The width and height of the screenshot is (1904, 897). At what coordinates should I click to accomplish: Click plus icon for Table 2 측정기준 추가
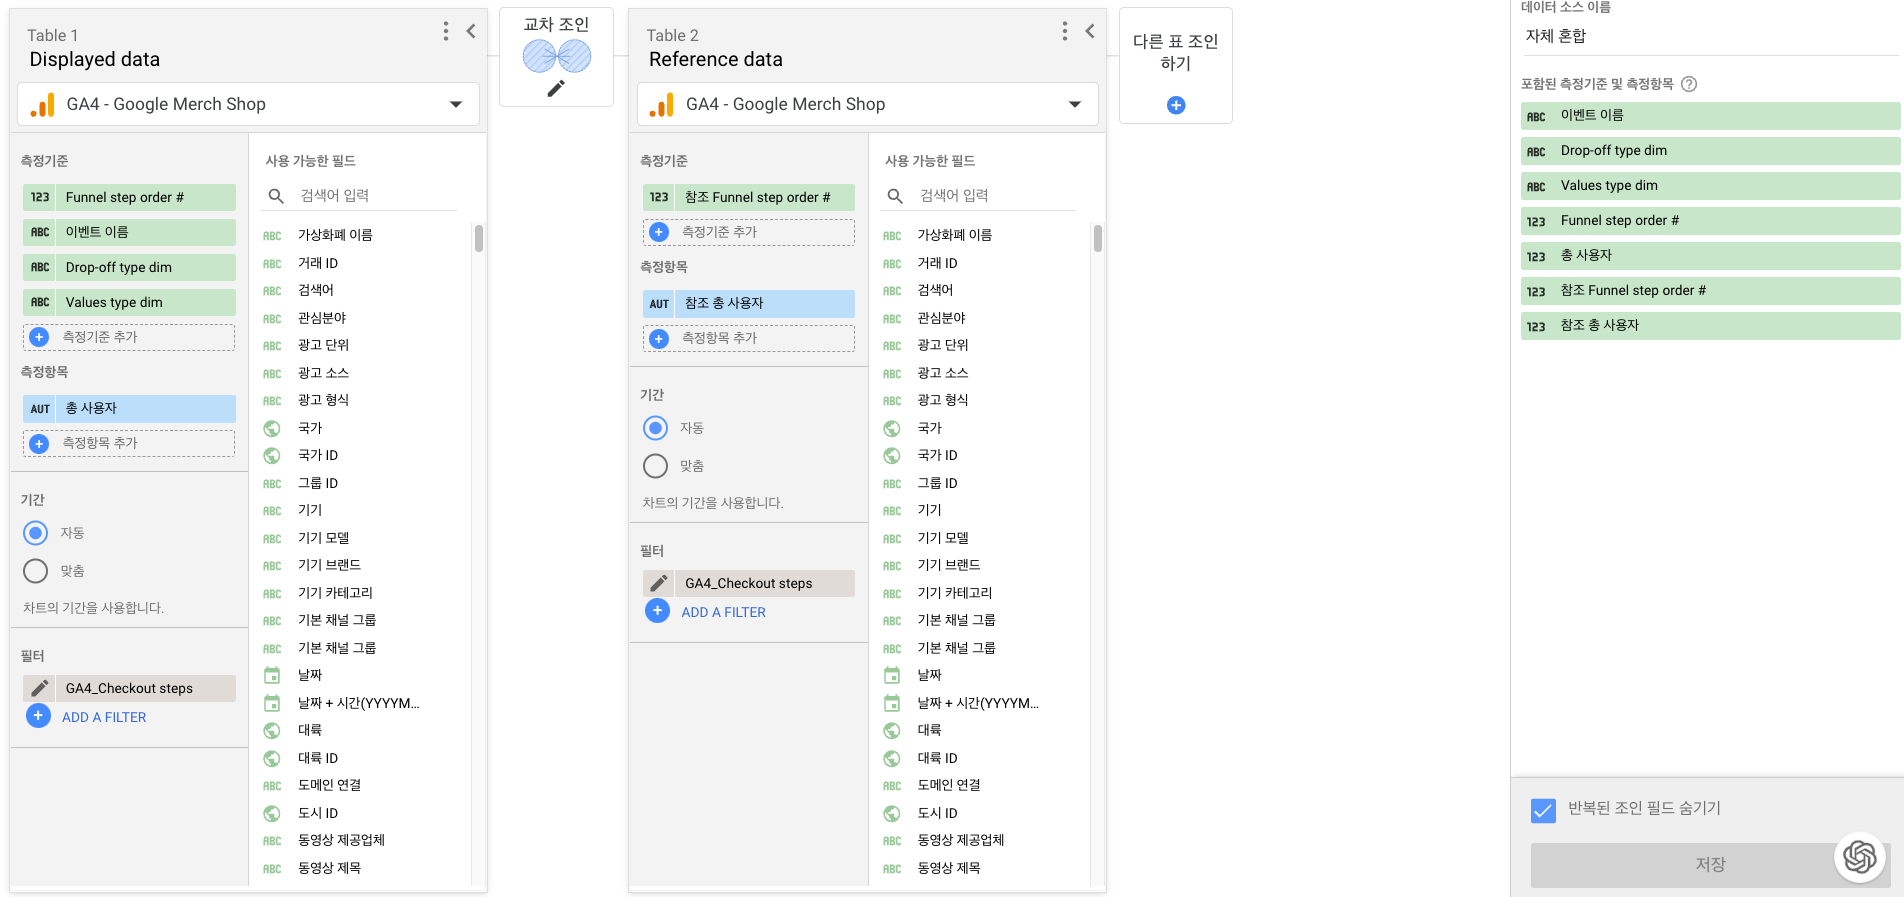coord(659,232)
